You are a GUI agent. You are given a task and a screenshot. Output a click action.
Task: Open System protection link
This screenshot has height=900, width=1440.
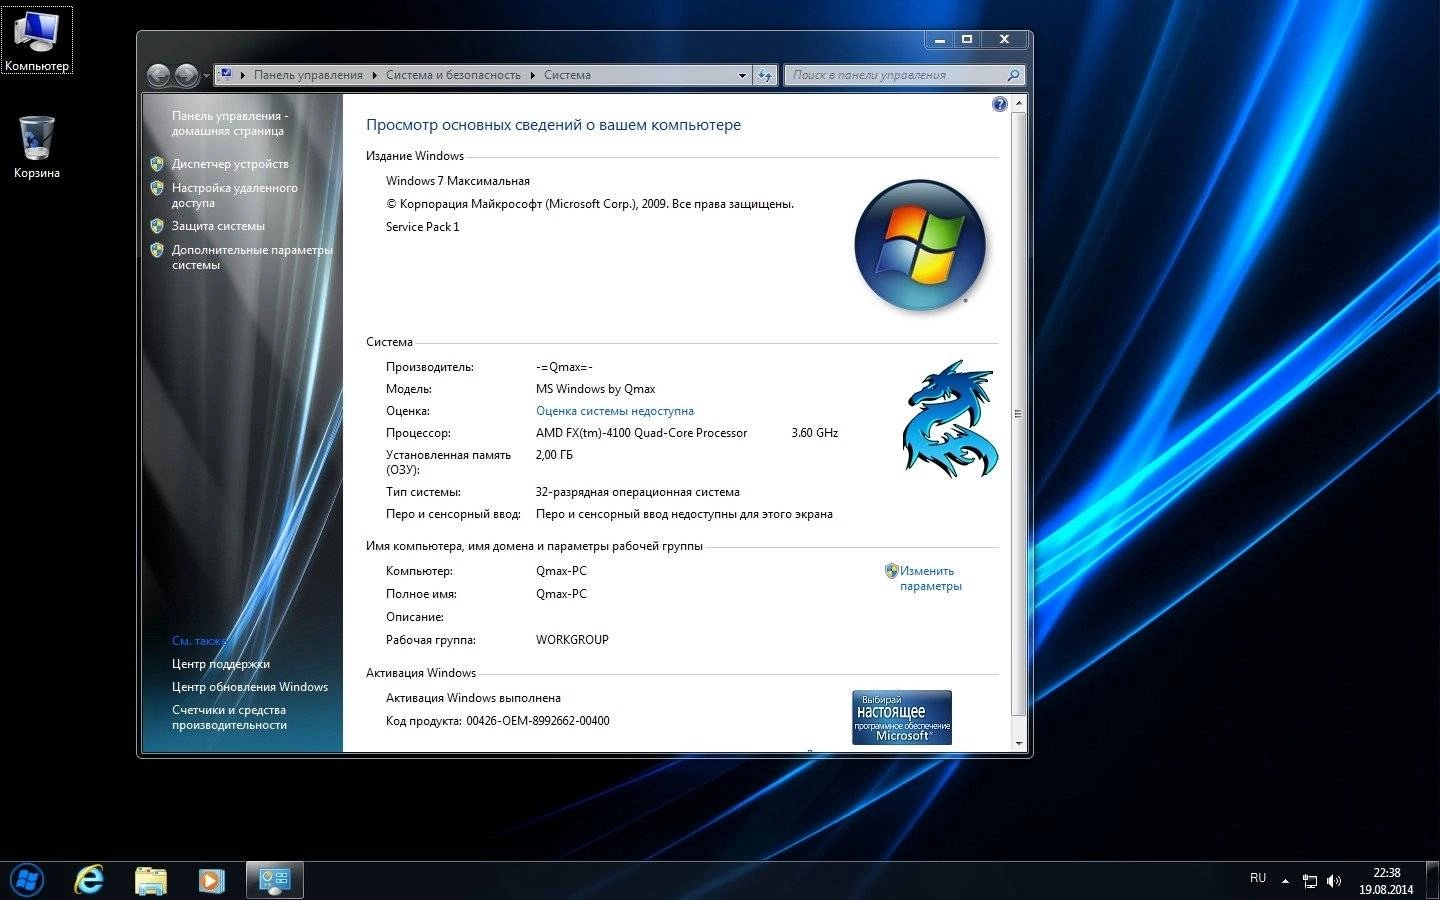click(x=218, y=226)
